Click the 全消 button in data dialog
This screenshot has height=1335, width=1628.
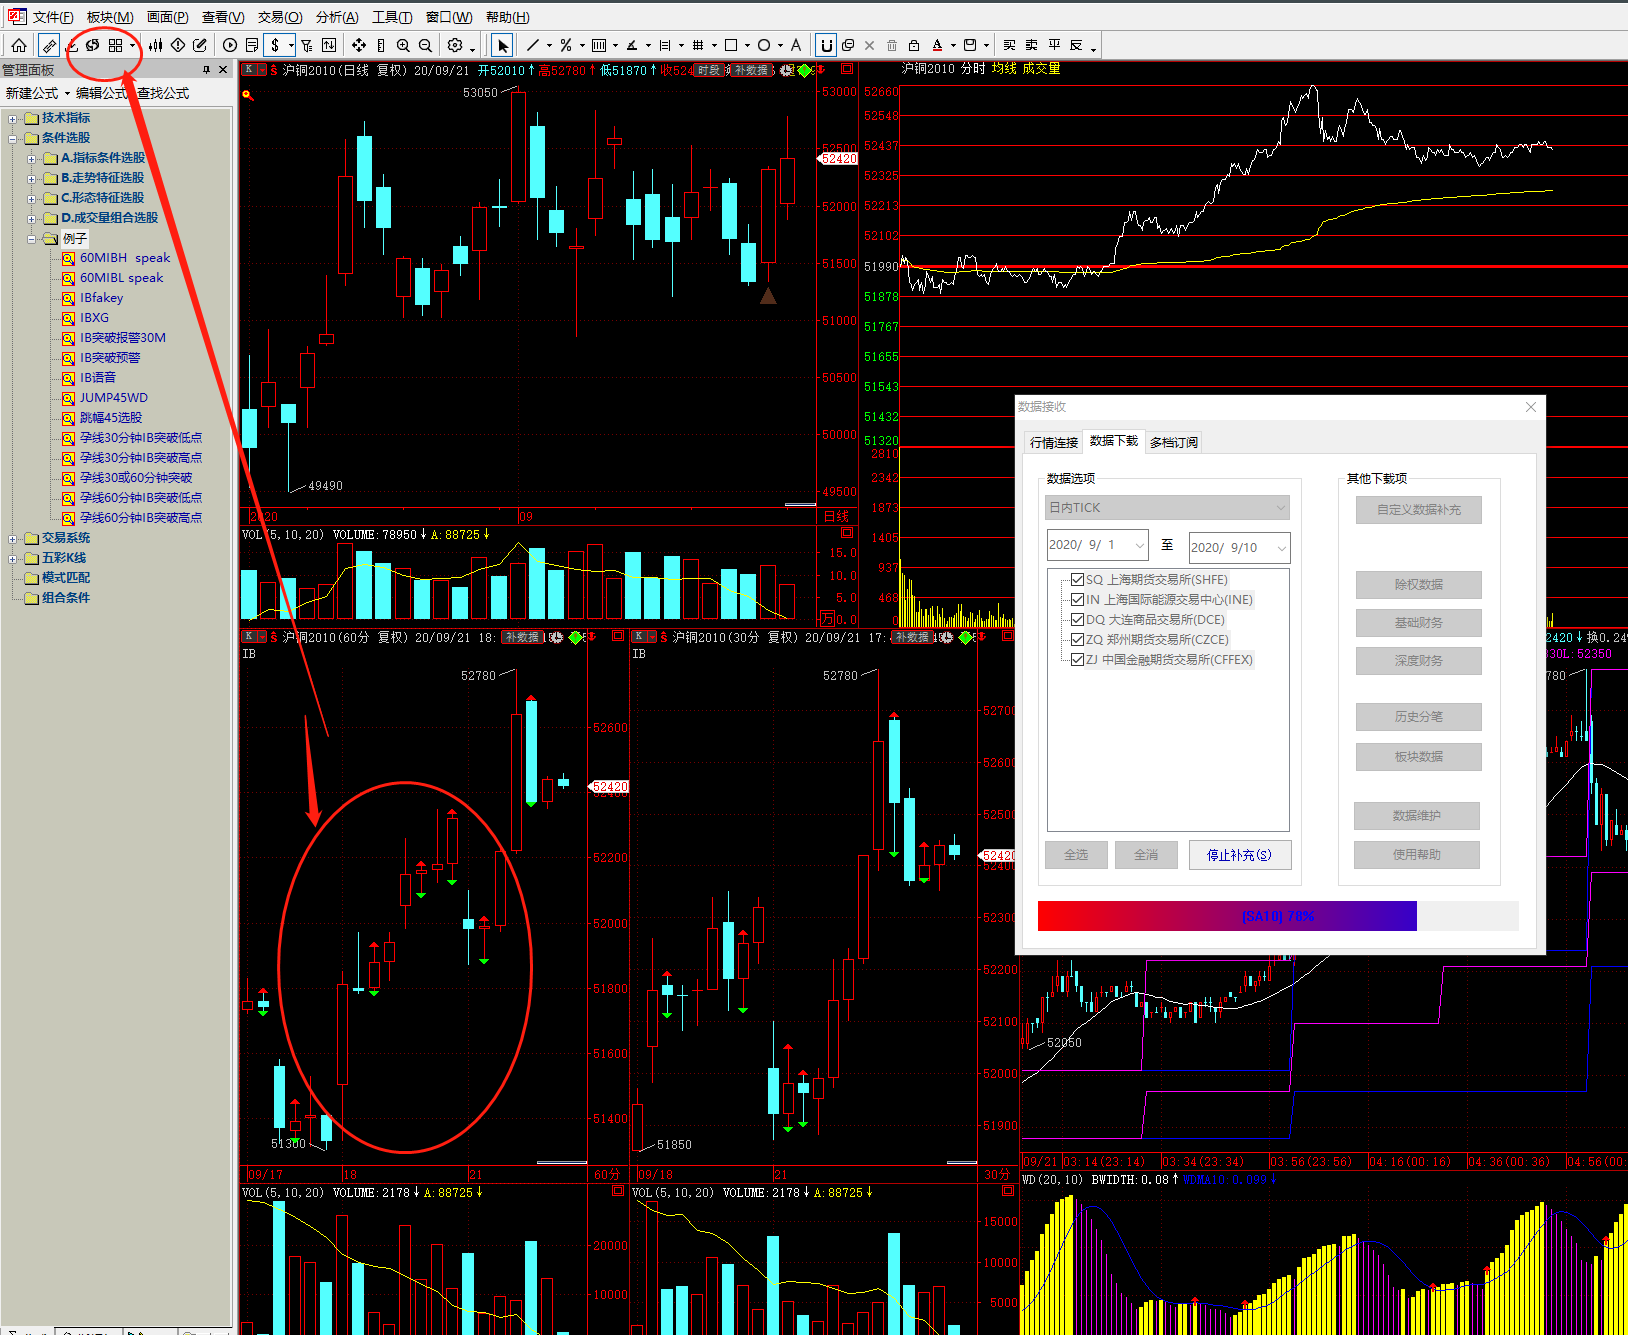[1146, 855]
